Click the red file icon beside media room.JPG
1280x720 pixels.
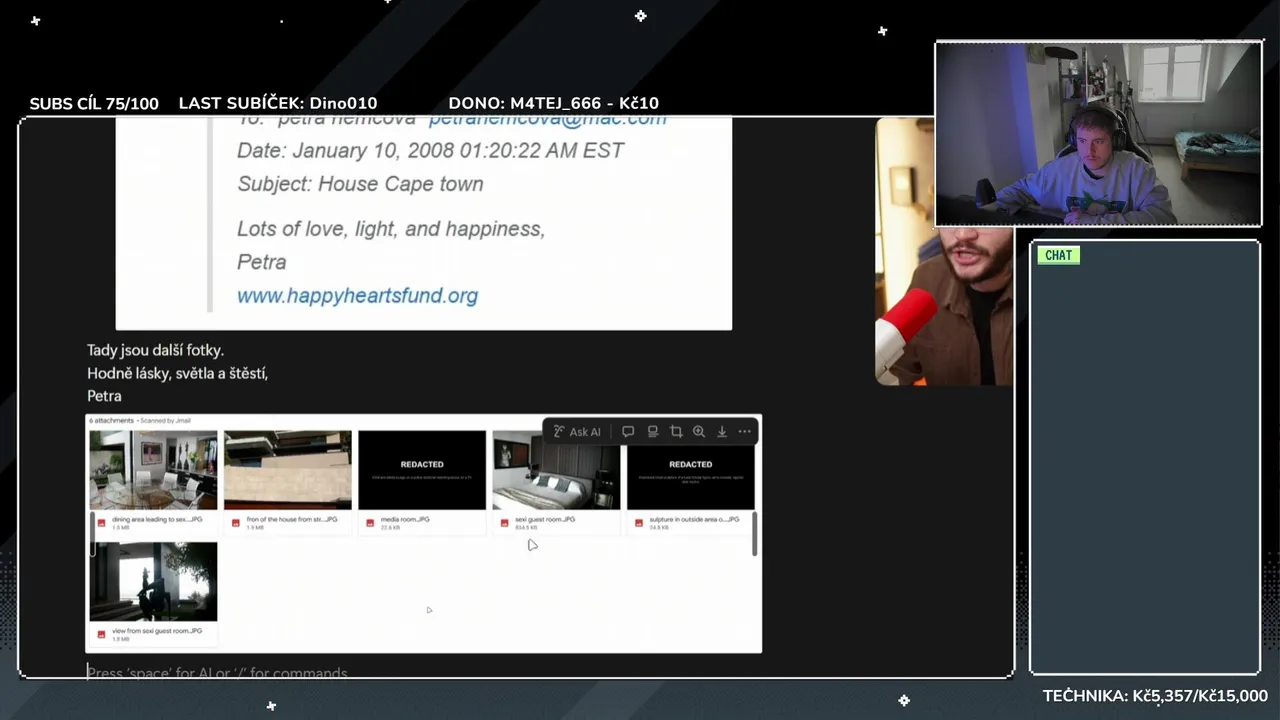[370, 523]
